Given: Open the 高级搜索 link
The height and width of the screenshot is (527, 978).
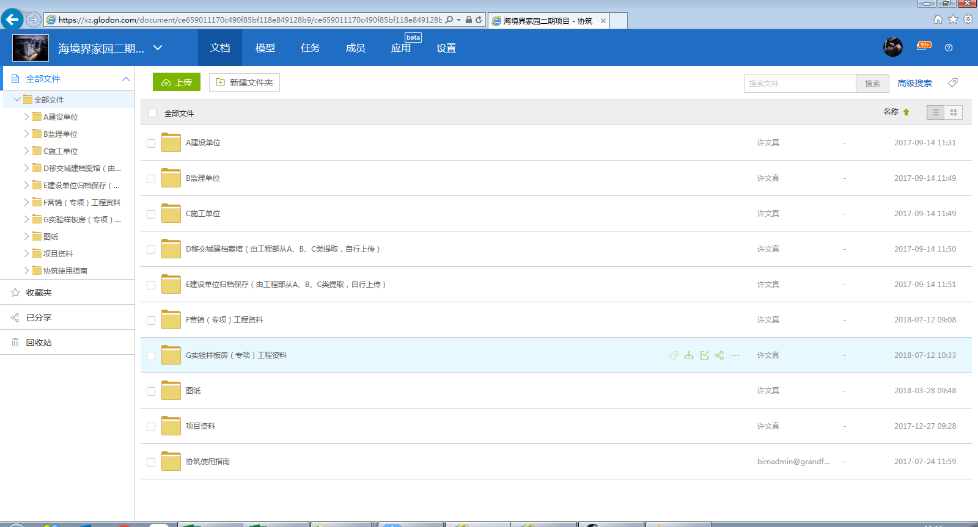Looking at the screenshot, I should tap(914, 83).
